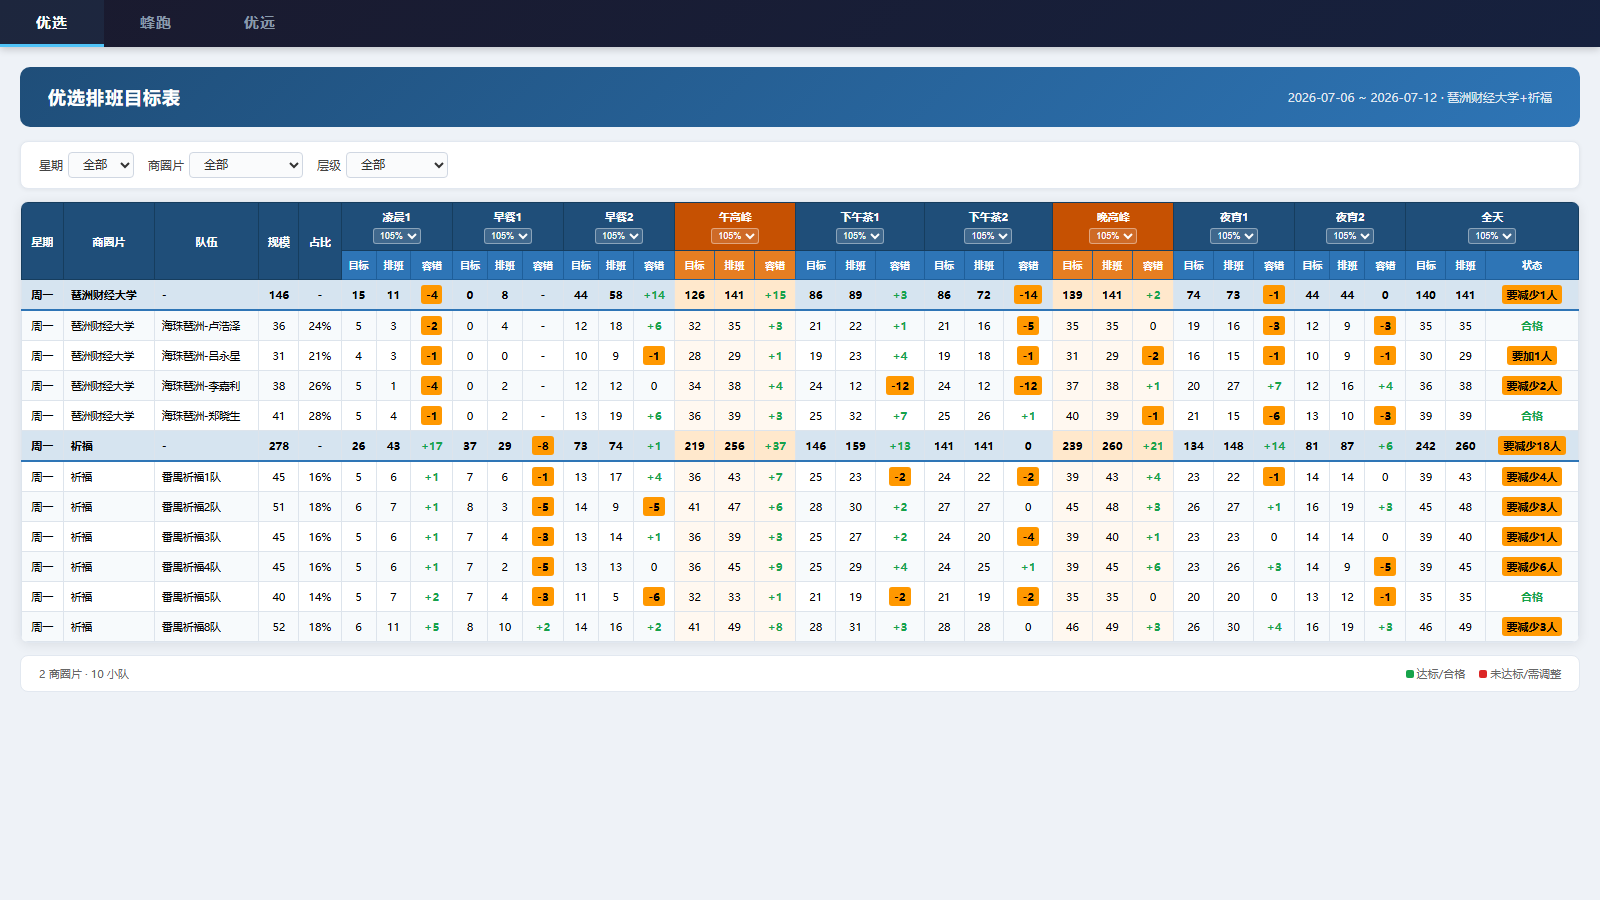Select the 海珠琶洲-吕永星 team name

201,356
